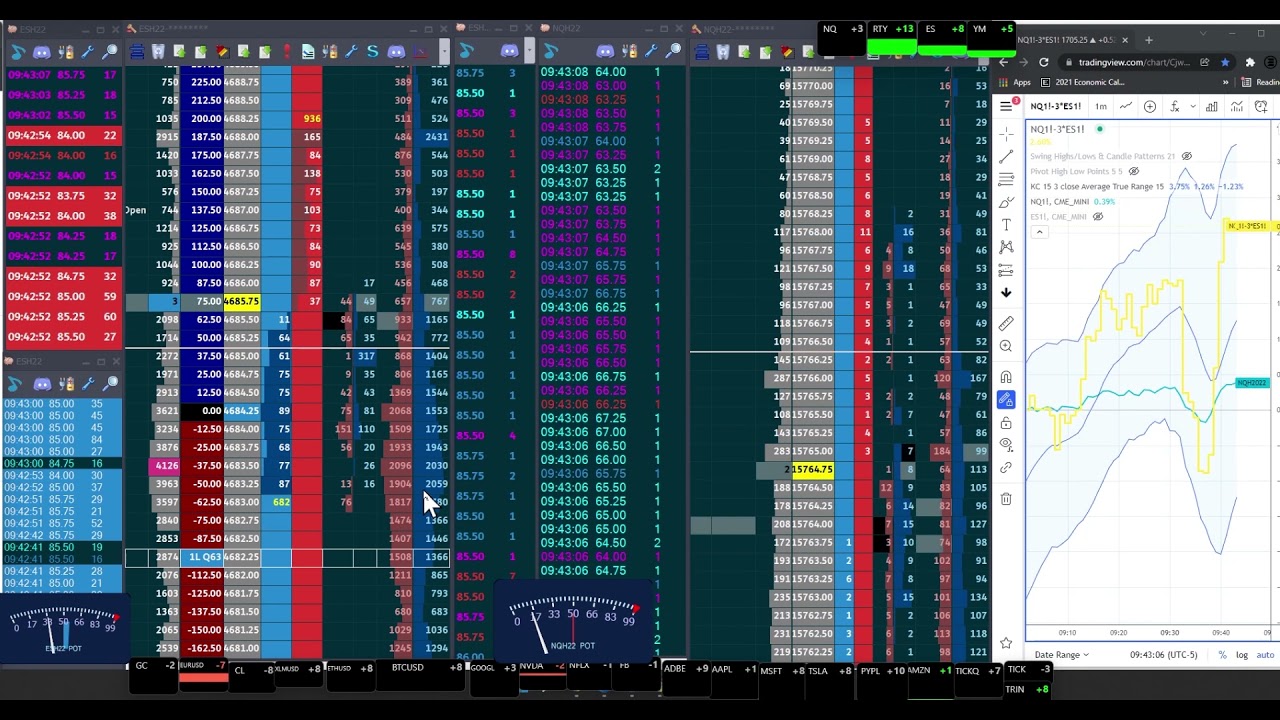Select the crosshair cursor tool in TradingView
This screenshot has width=1280, height=720.
1006,133
